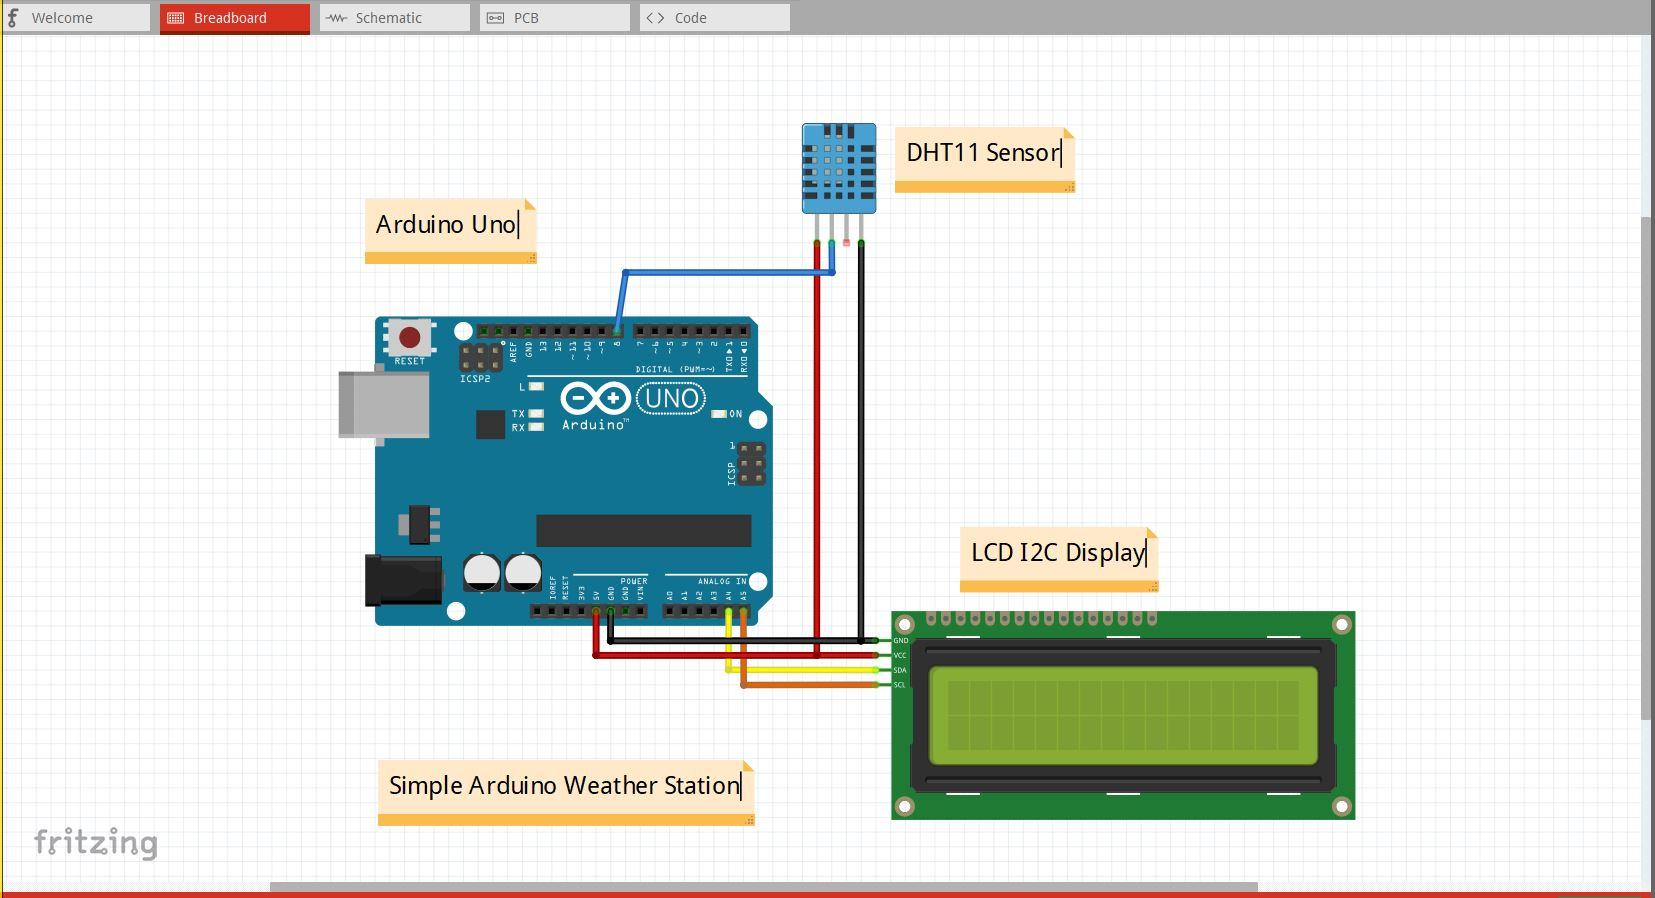Grab resize handle of Weather Station note

[x=750, y=821]
